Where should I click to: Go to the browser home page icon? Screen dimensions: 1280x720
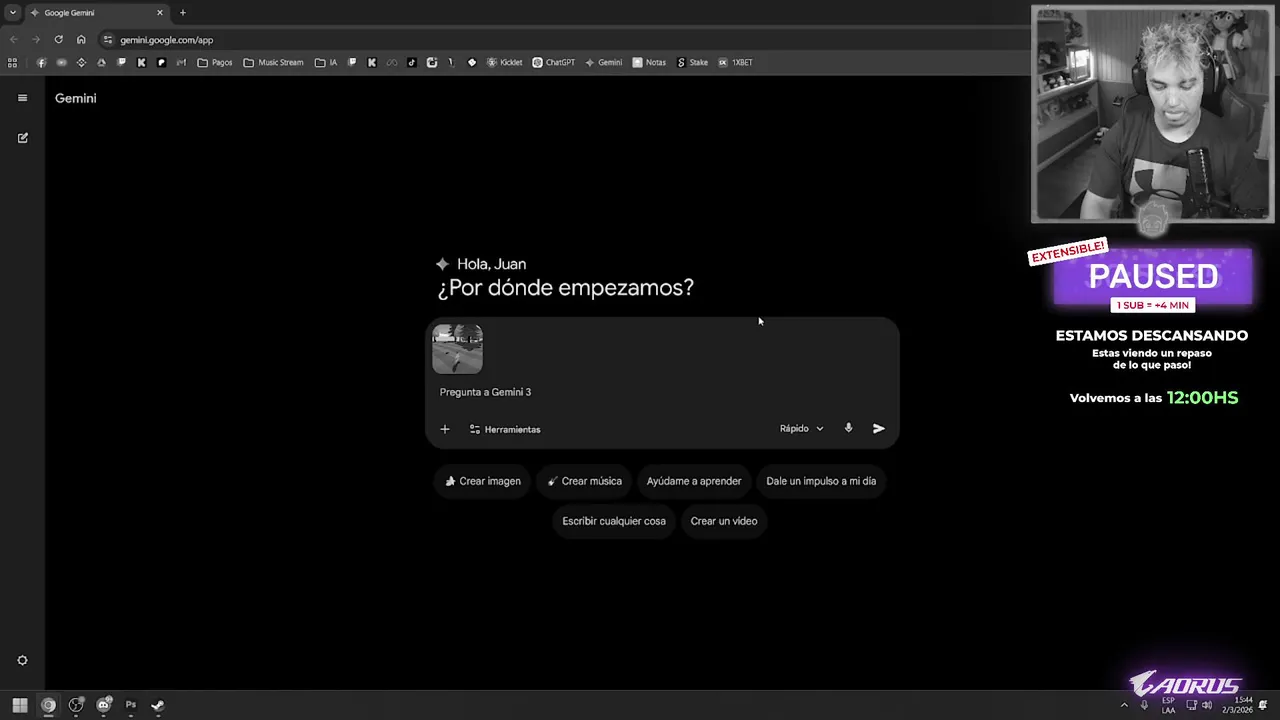[81, 40]
